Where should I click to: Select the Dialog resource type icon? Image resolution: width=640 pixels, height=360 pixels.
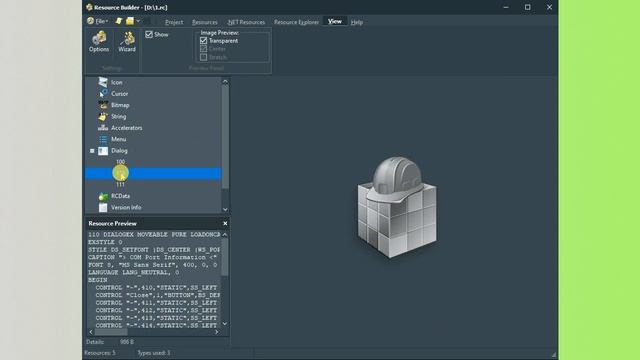click(x=103, y=151)
